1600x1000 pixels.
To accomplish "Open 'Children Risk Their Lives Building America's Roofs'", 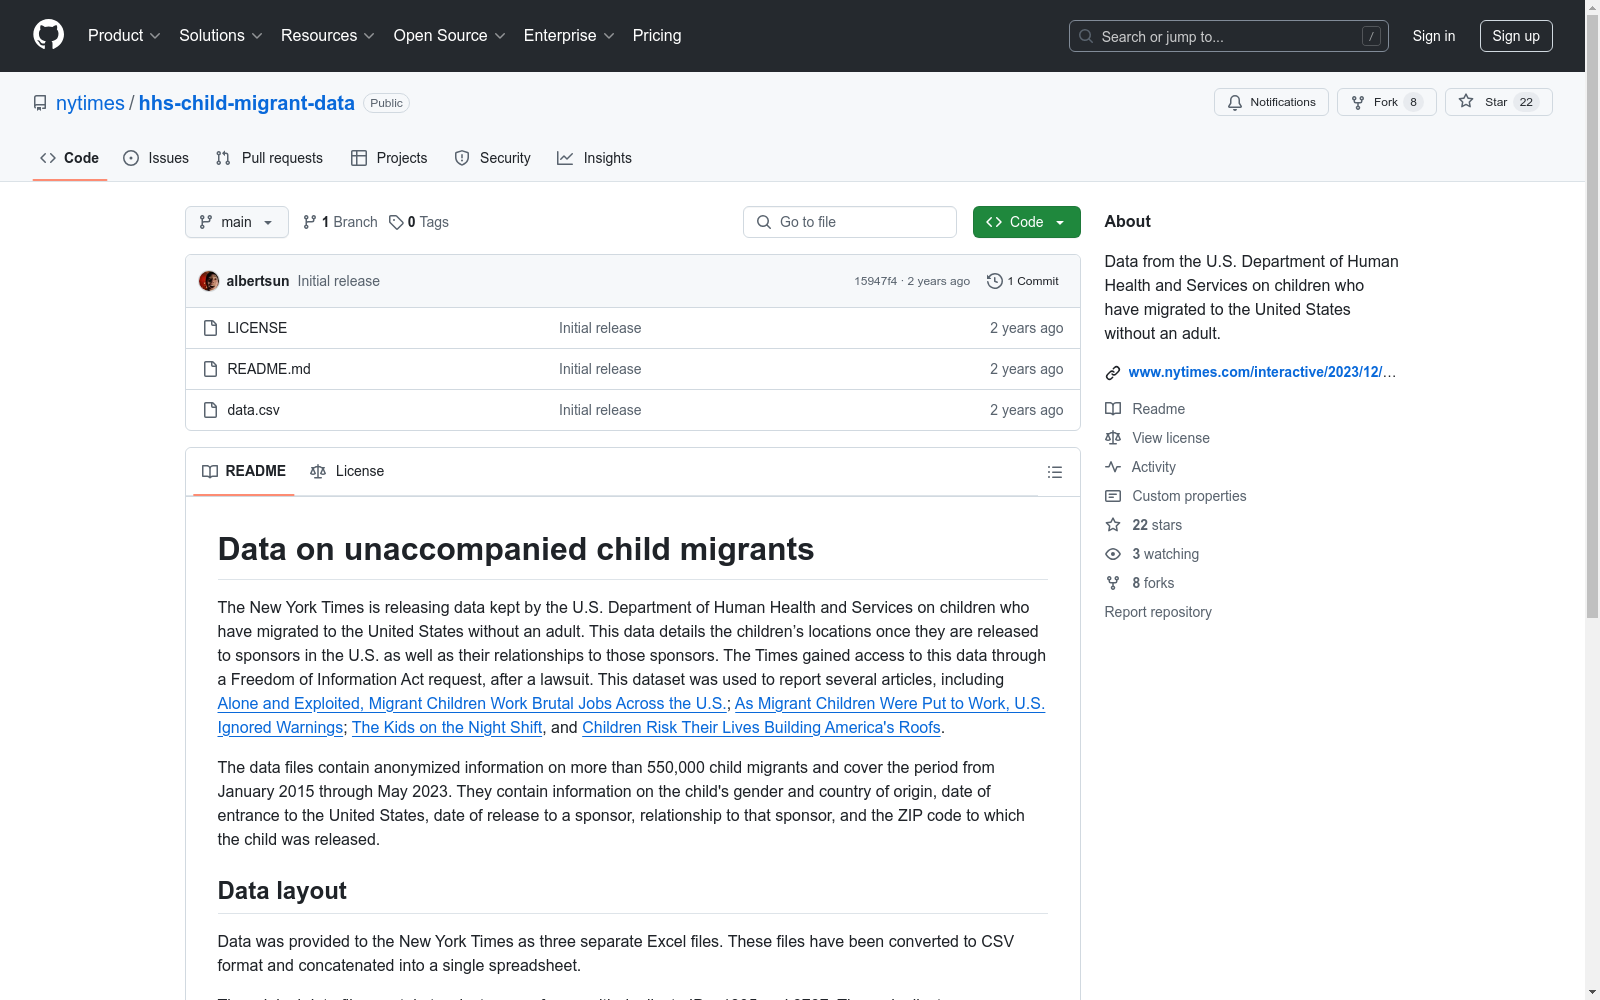I will 762,728.
